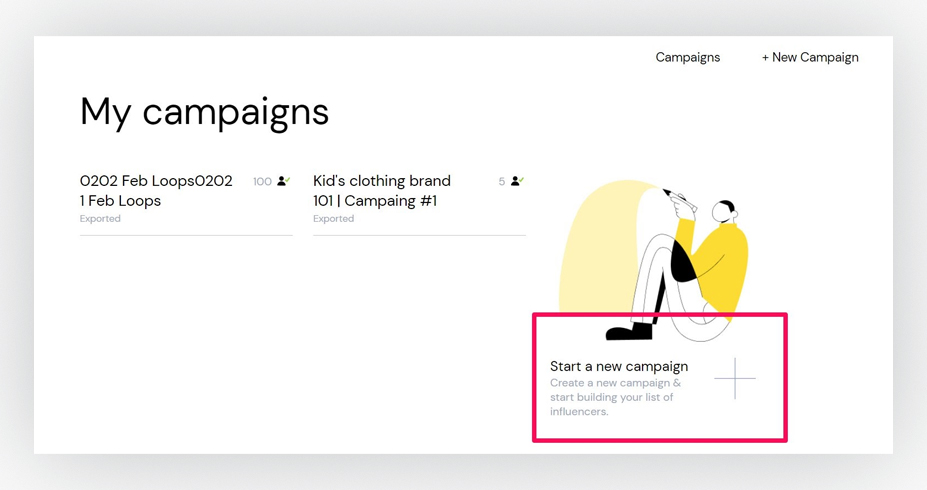The height and width of the screenshot is (490, 927).
Task: Click the 100 influencer count
Action: click(x=262, y=181)
